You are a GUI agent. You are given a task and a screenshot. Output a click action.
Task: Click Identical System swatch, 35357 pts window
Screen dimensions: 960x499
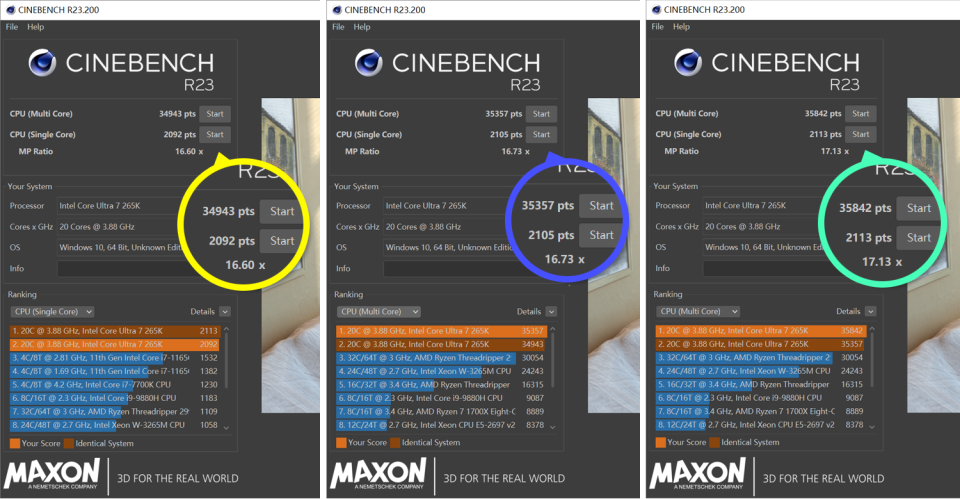pyautogui.click(x=395, y=443)
